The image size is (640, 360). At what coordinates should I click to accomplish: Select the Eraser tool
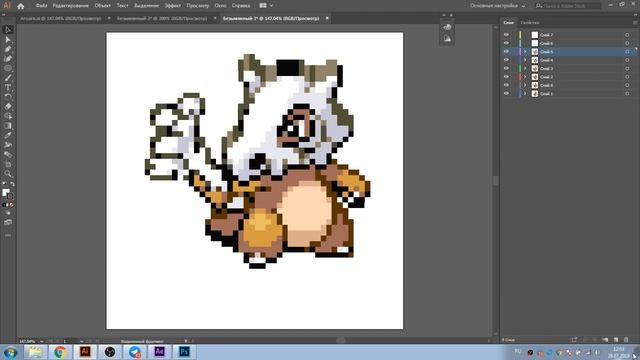8,107
